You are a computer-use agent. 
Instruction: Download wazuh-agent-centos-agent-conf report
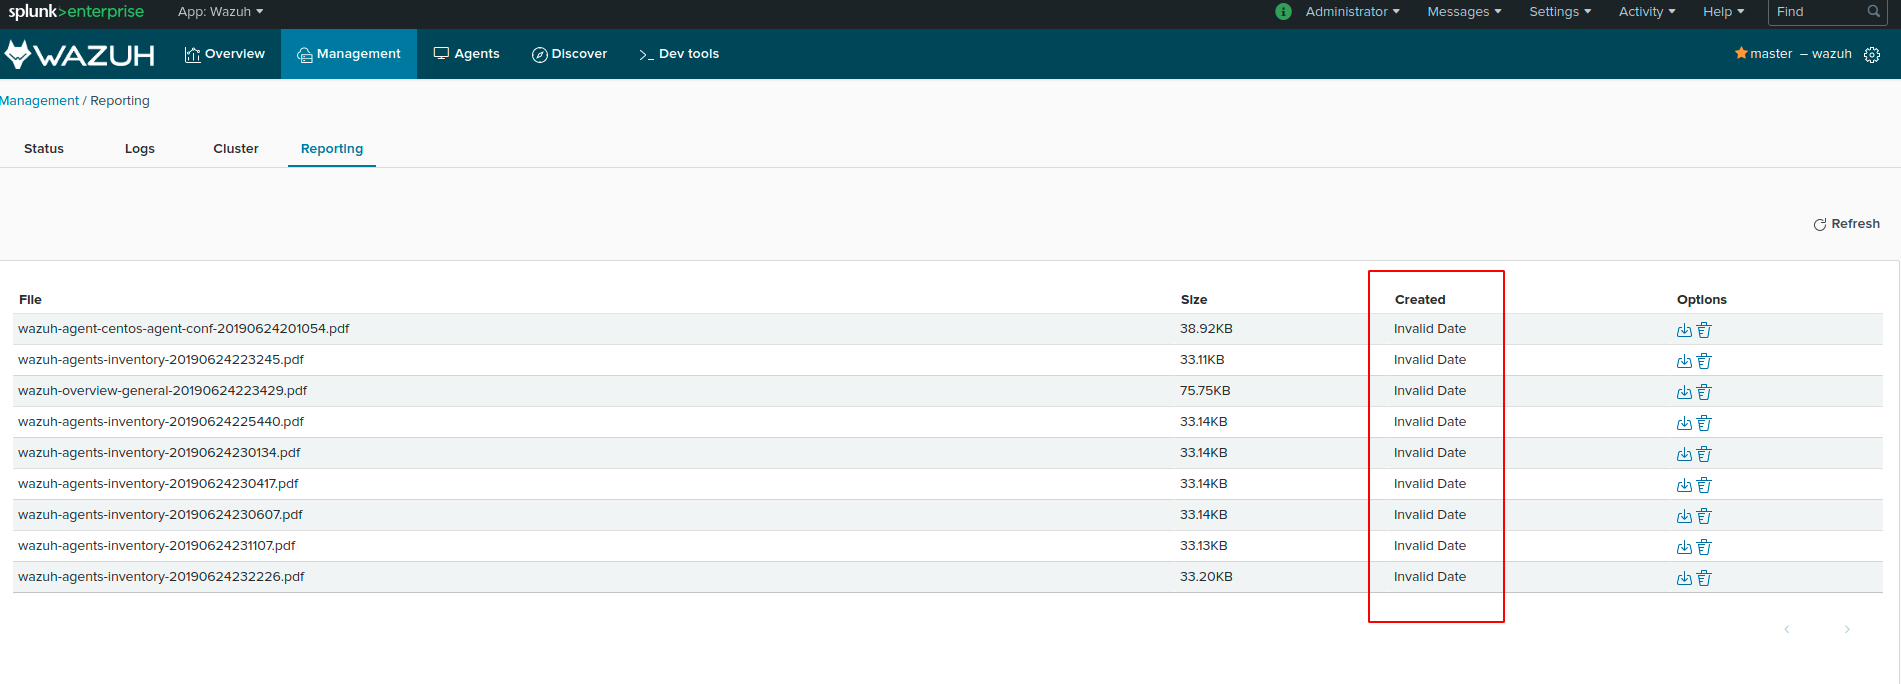(1684, 330)
